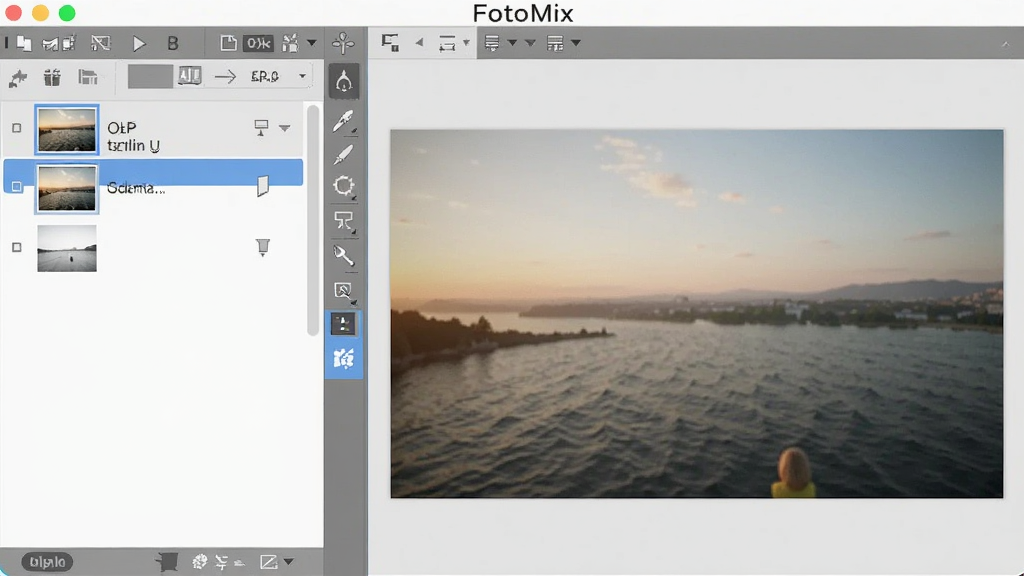Click the layer list vertical scrollbar
Viewport: 1024px width, 576px height.
click(x=313, y=220)
